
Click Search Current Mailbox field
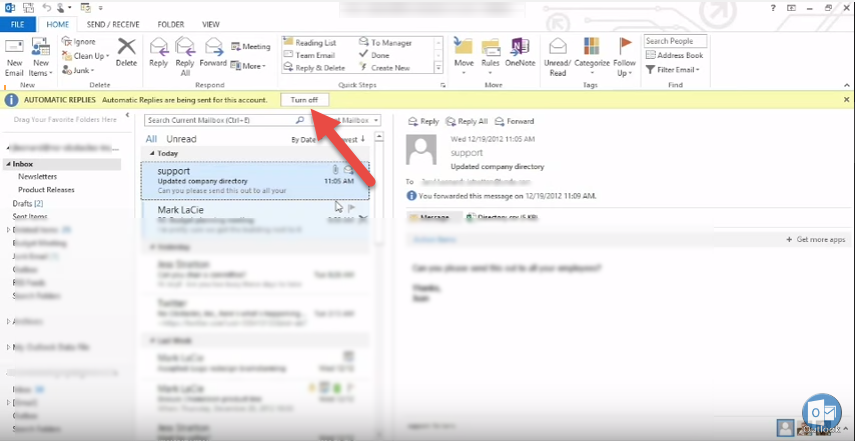click(219, 120)
